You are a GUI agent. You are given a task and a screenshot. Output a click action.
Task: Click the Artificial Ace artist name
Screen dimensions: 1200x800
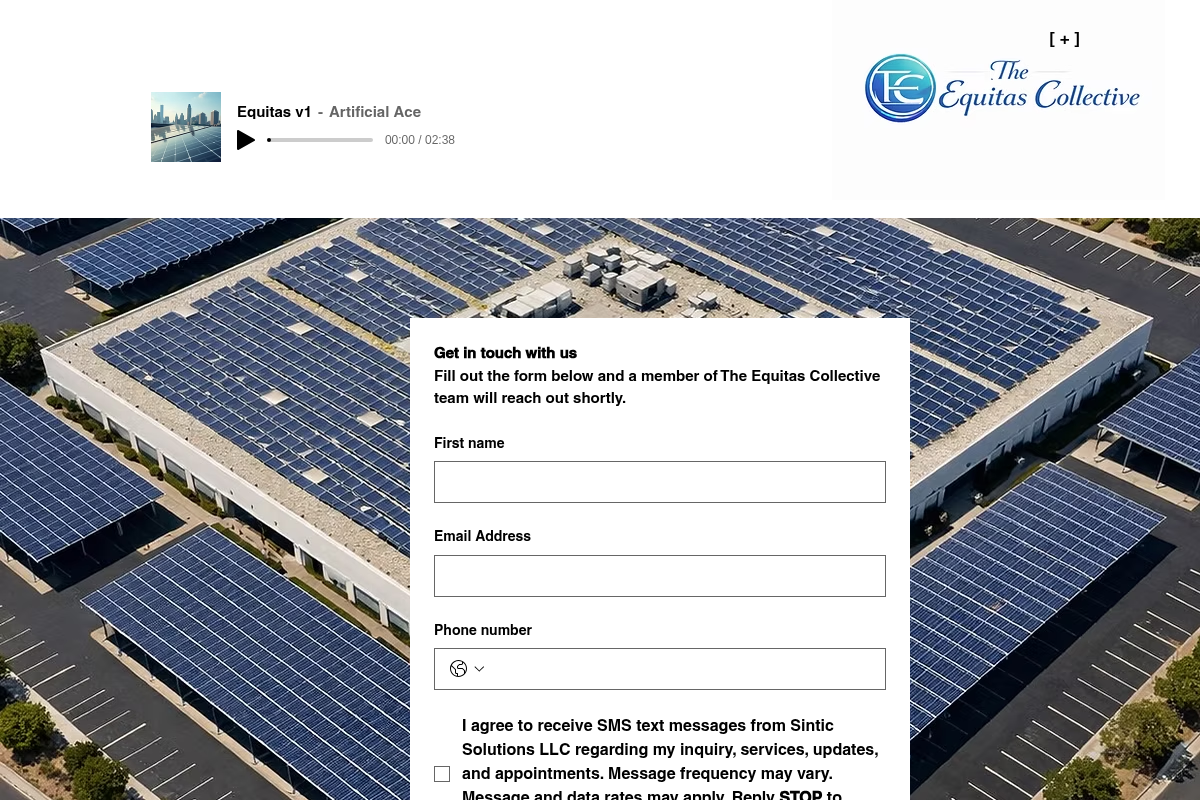point(375,112)
